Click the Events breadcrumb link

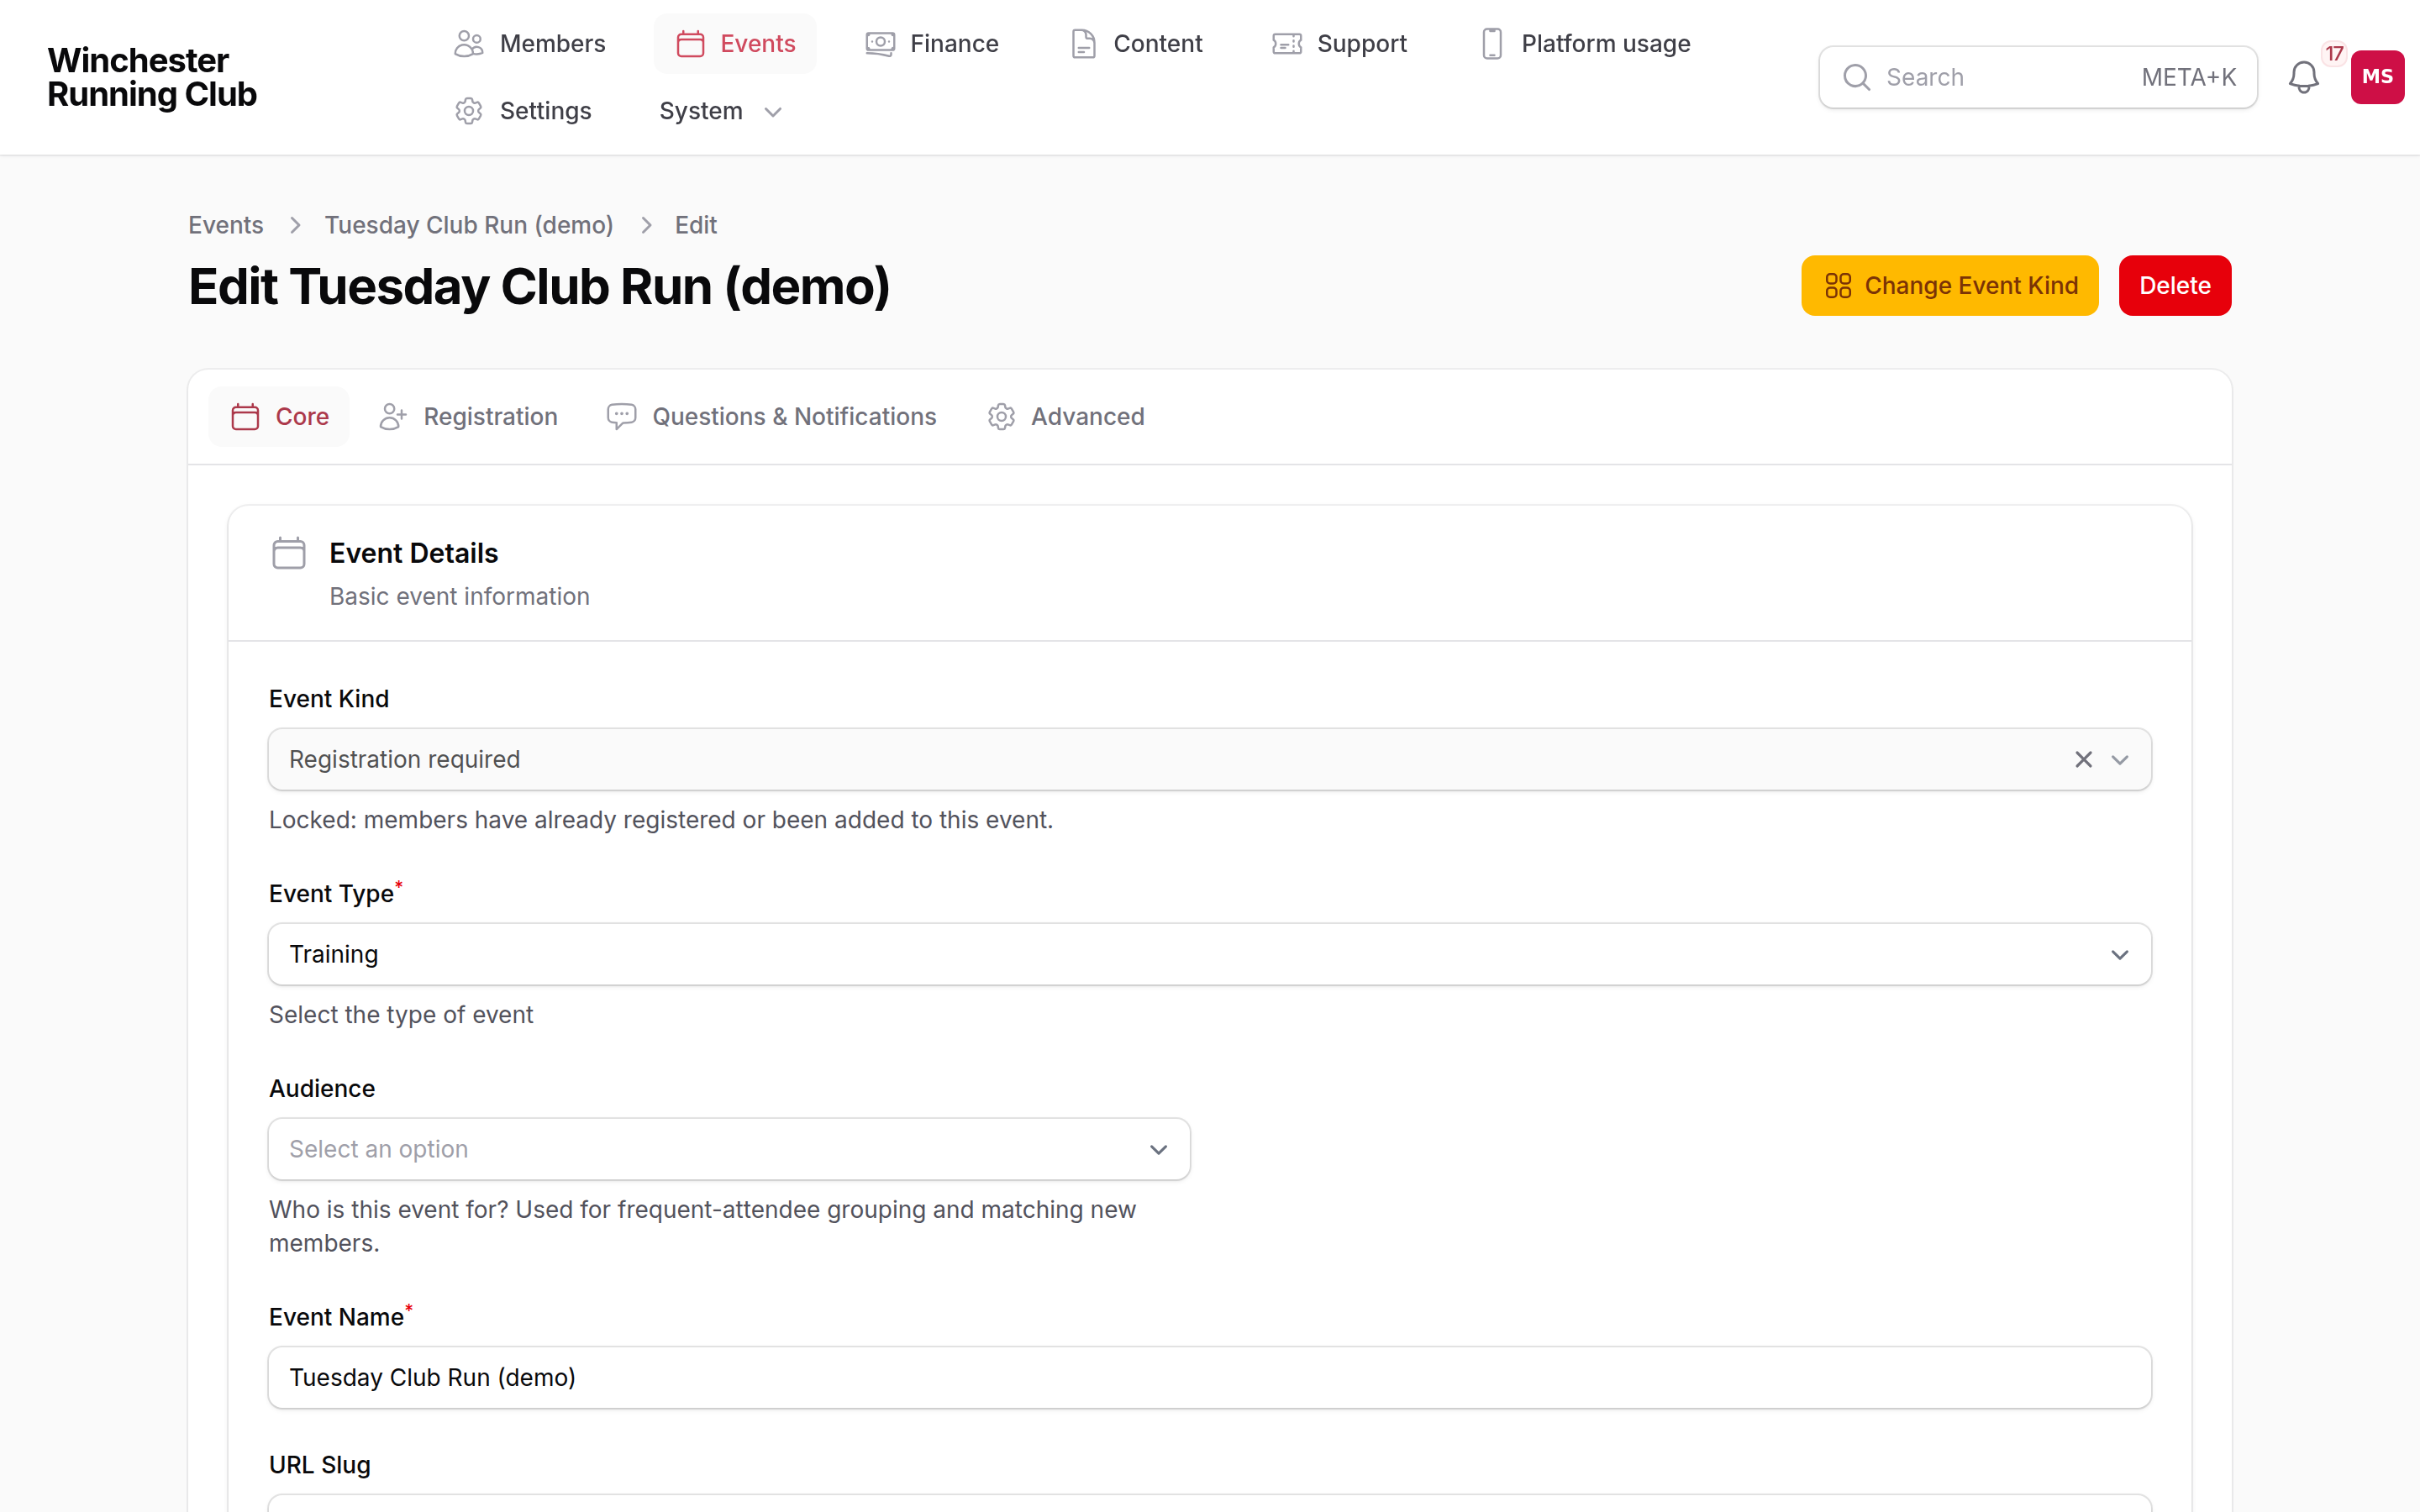pyautogui.click(x=226, y=225)
